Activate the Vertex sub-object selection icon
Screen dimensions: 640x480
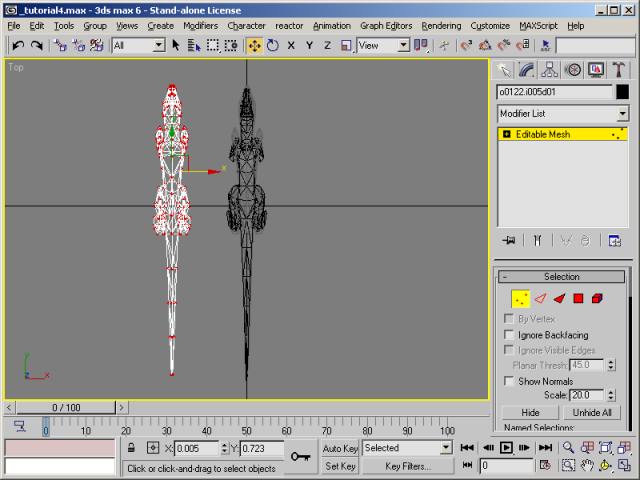pos(520,298)
